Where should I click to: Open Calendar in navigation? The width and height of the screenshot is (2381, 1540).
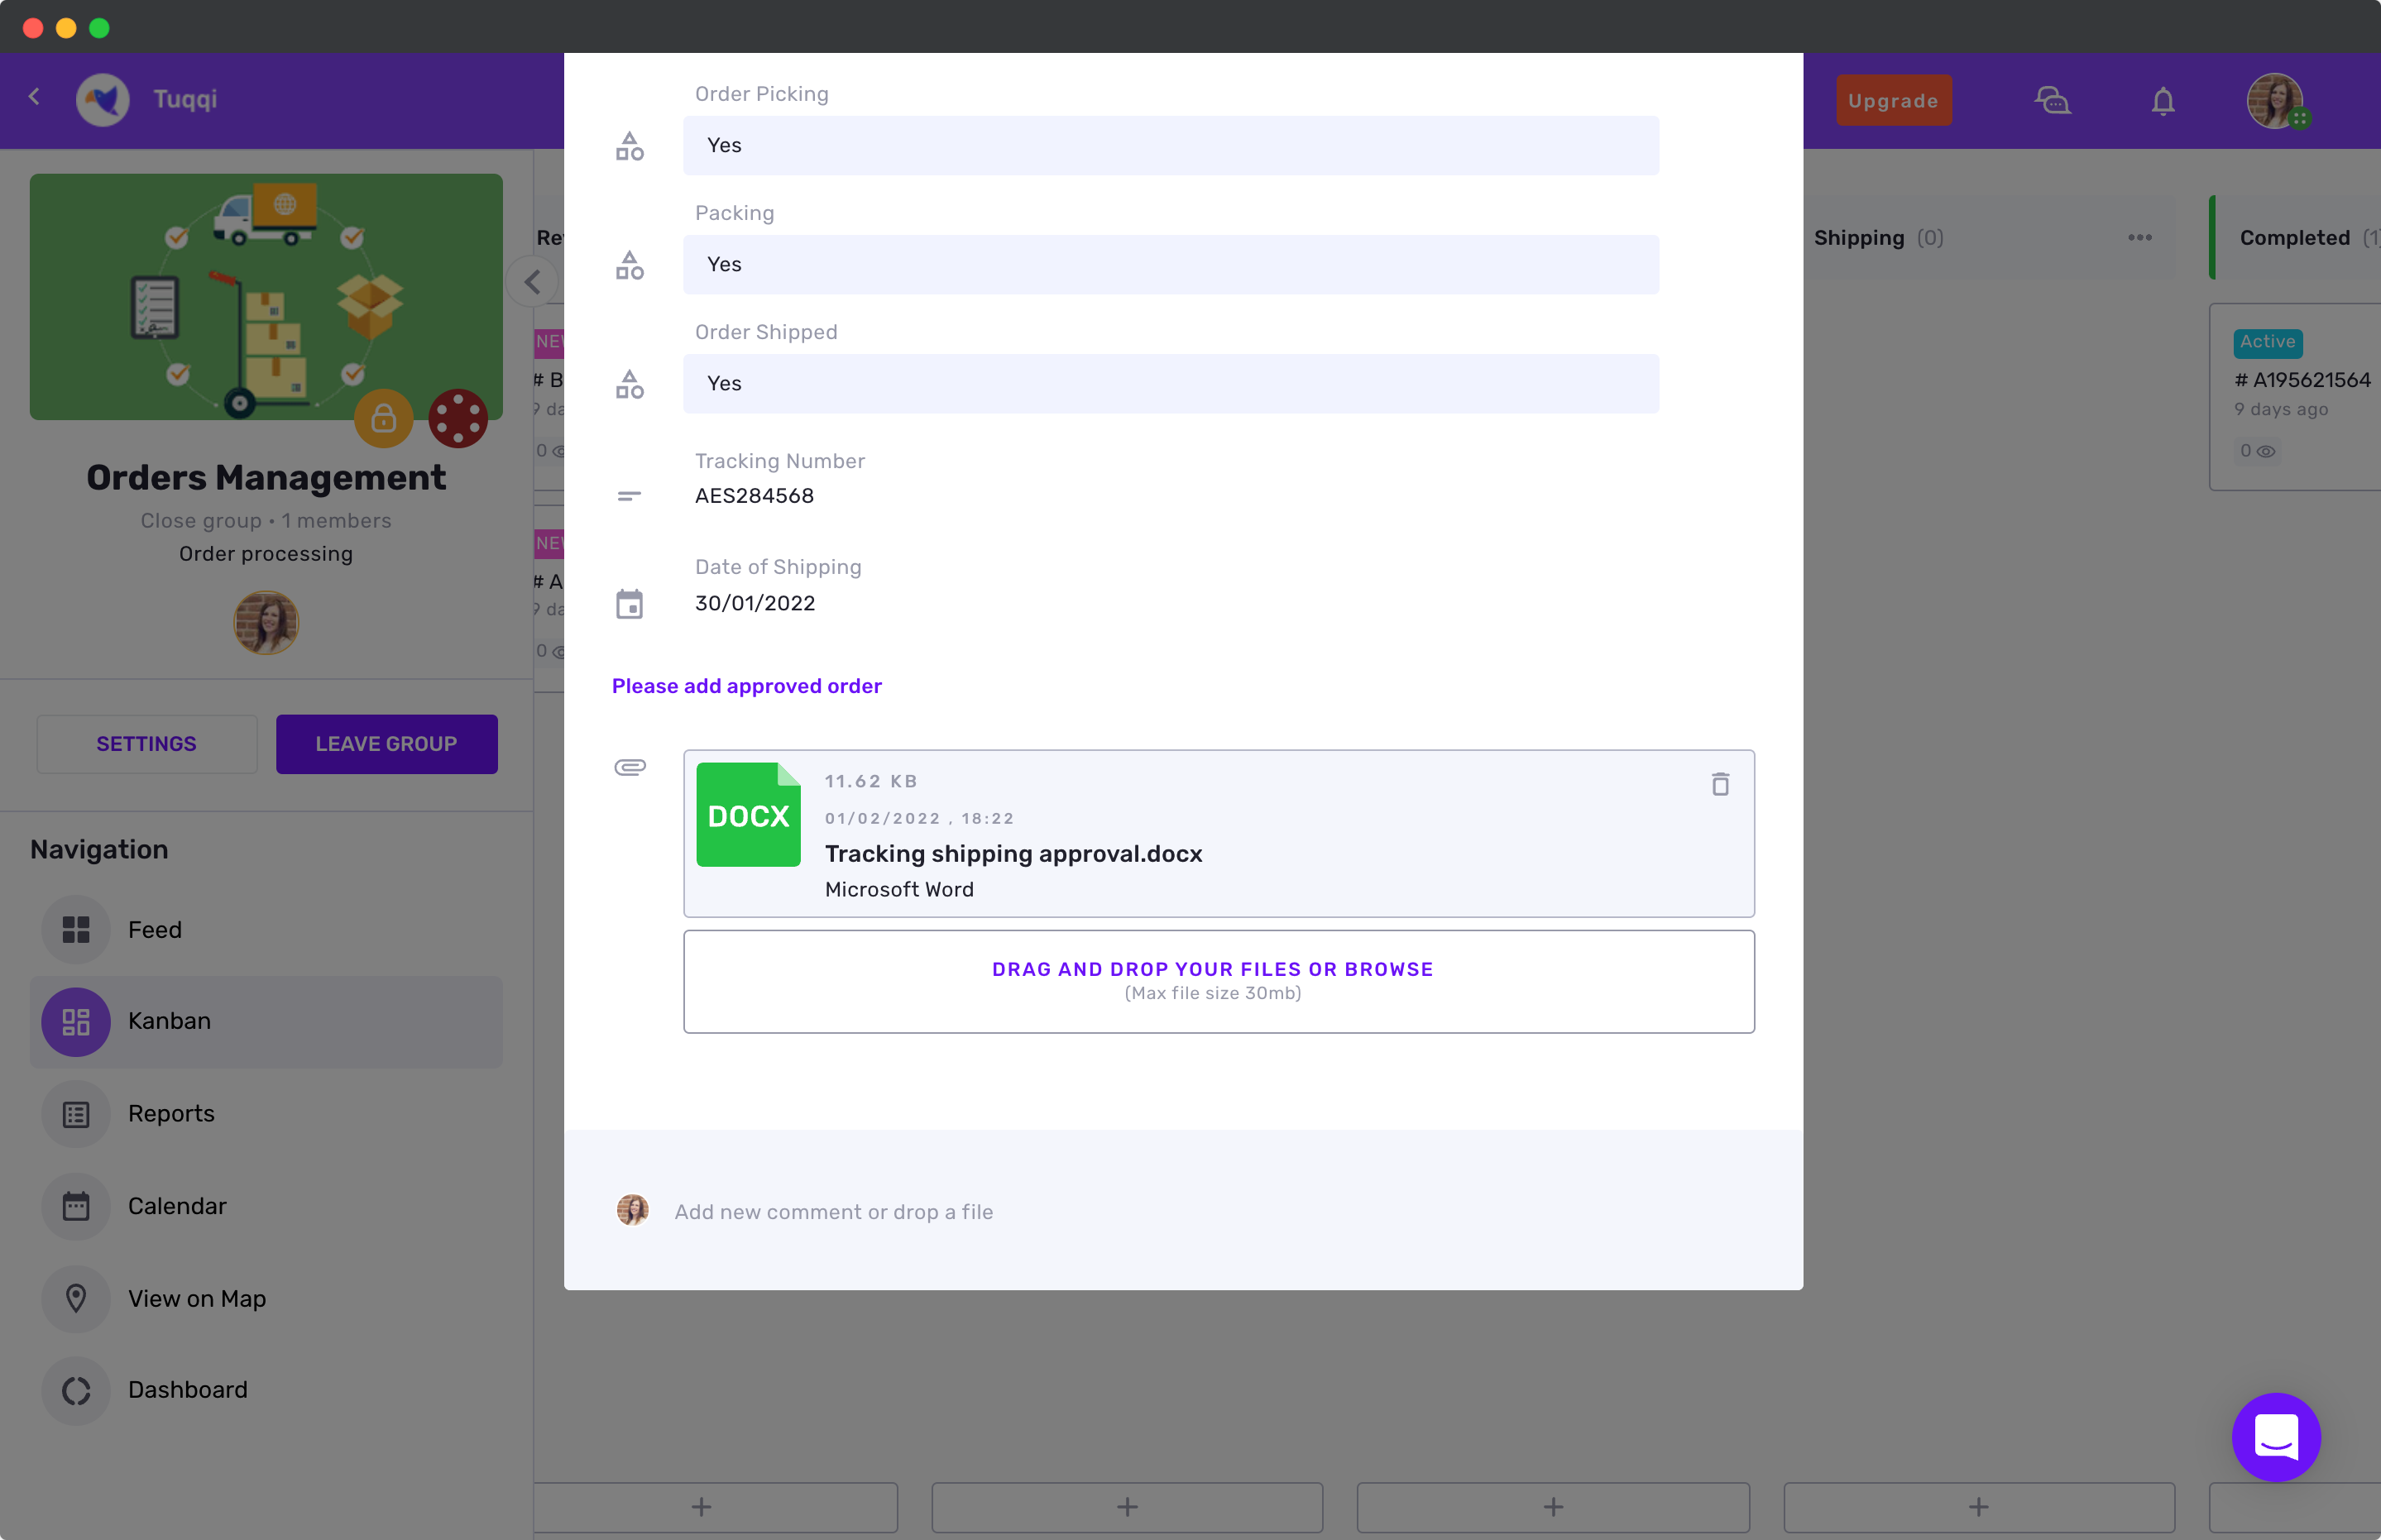pyautogui.click(x=177, y=1206)
